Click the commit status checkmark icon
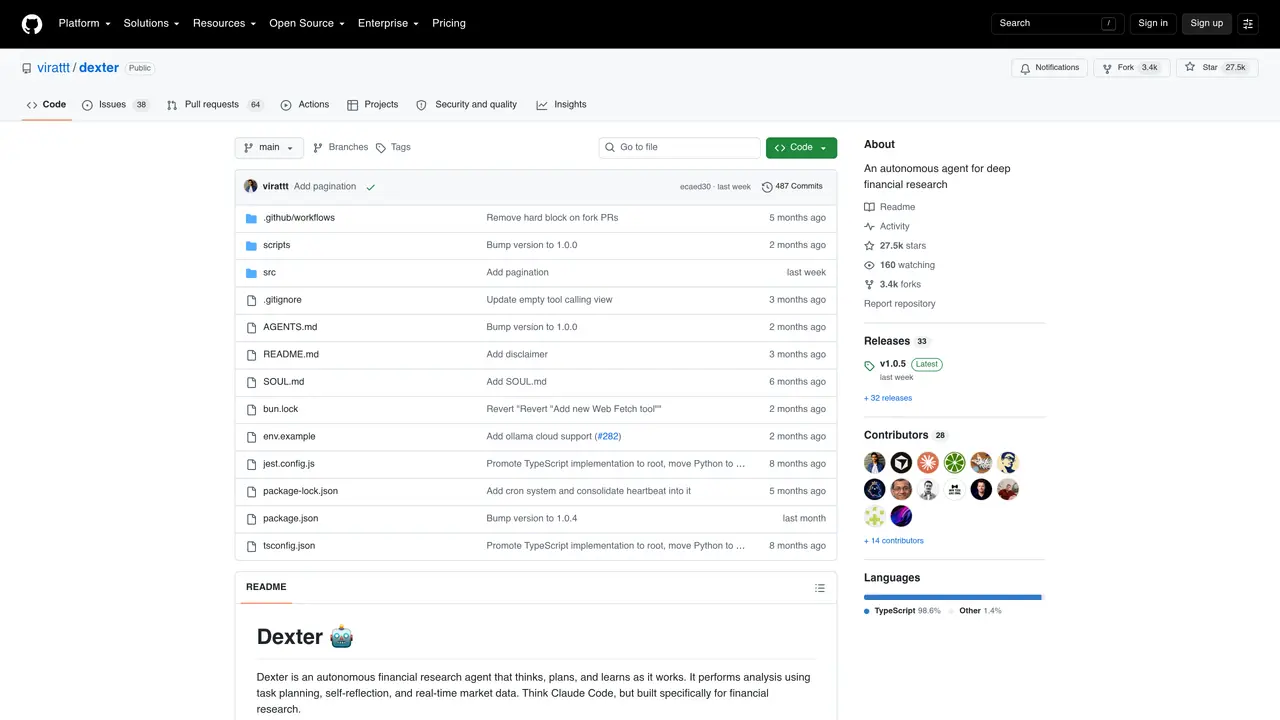Image resolution: width=1280 pixels, height=720 pixels. tap(371, 187)
